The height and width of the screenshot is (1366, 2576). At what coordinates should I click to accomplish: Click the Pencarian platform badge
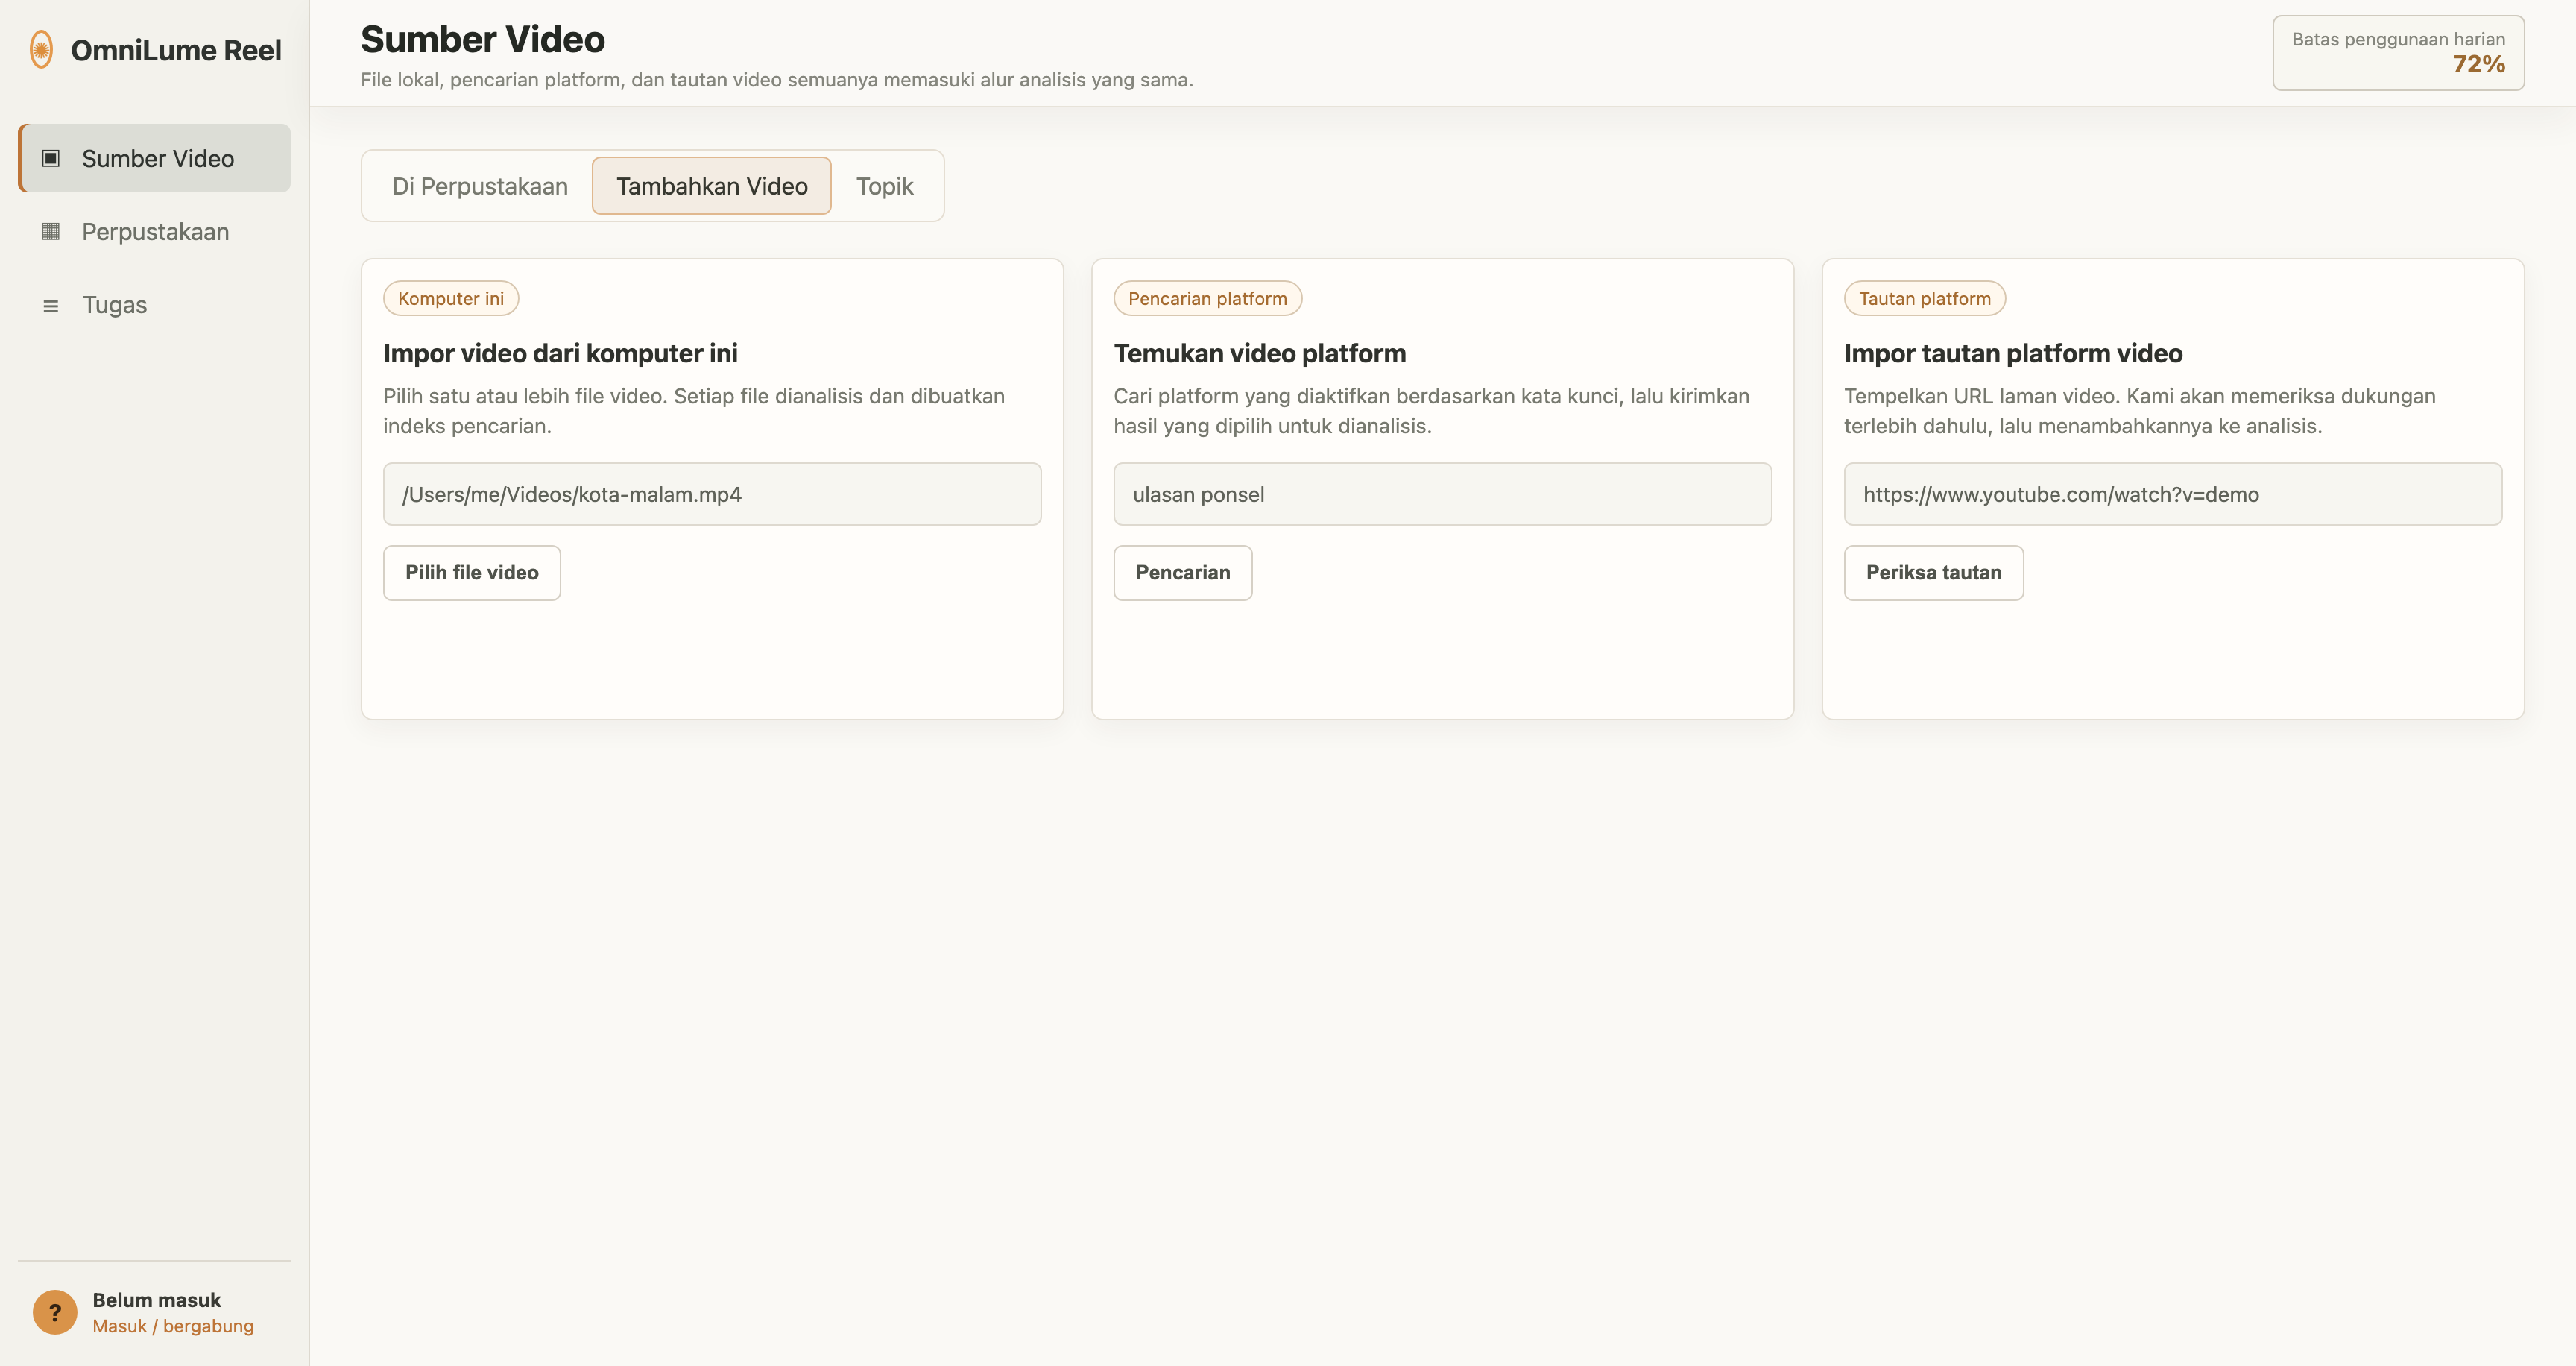tap(1208, 298)
